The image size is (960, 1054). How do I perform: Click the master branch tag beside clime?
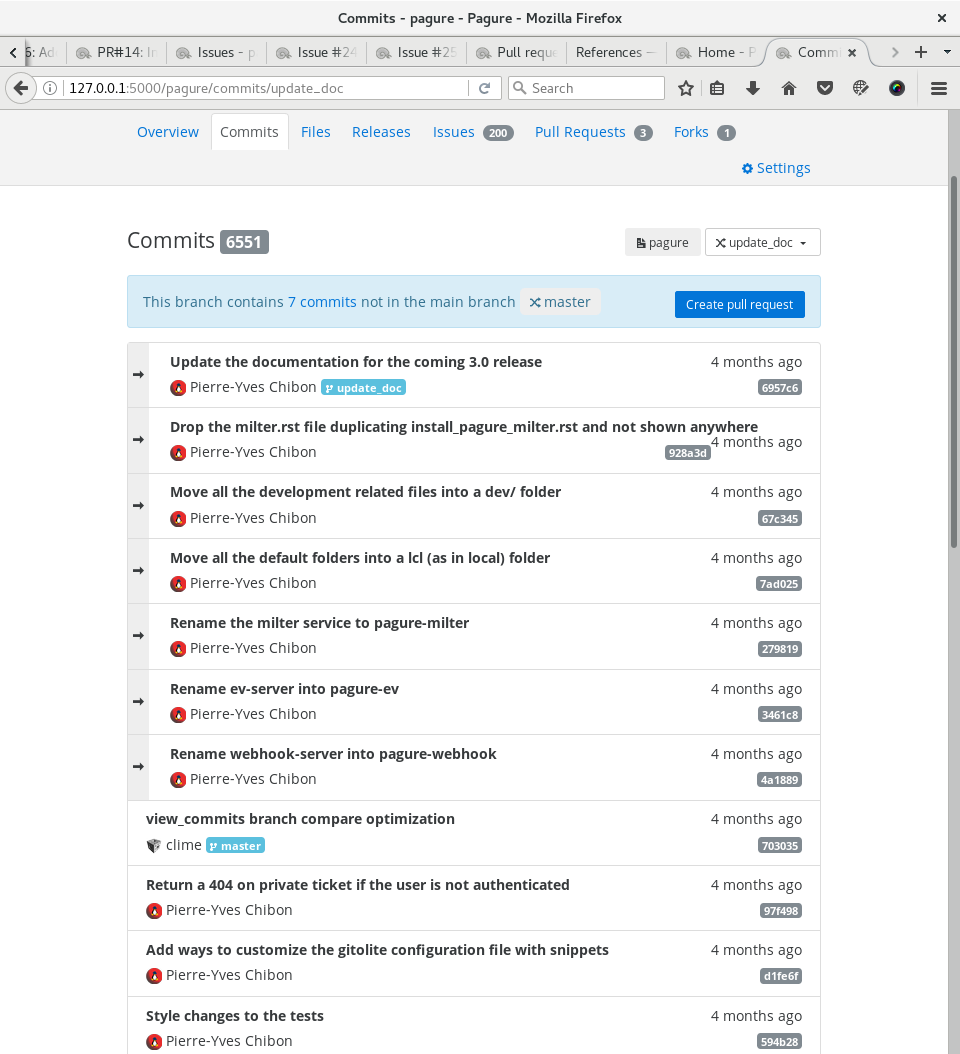[235, 846]
